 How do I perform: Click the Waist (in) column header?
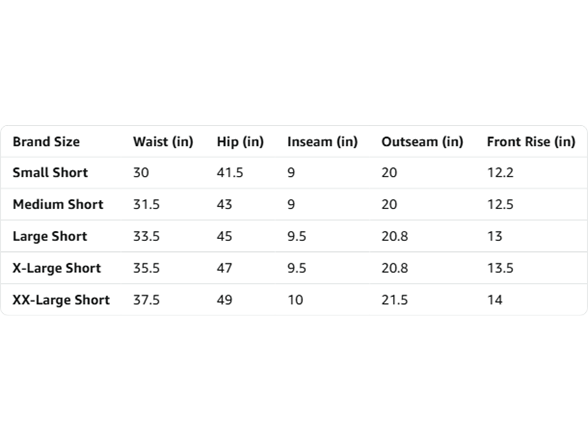coord(163,142)
